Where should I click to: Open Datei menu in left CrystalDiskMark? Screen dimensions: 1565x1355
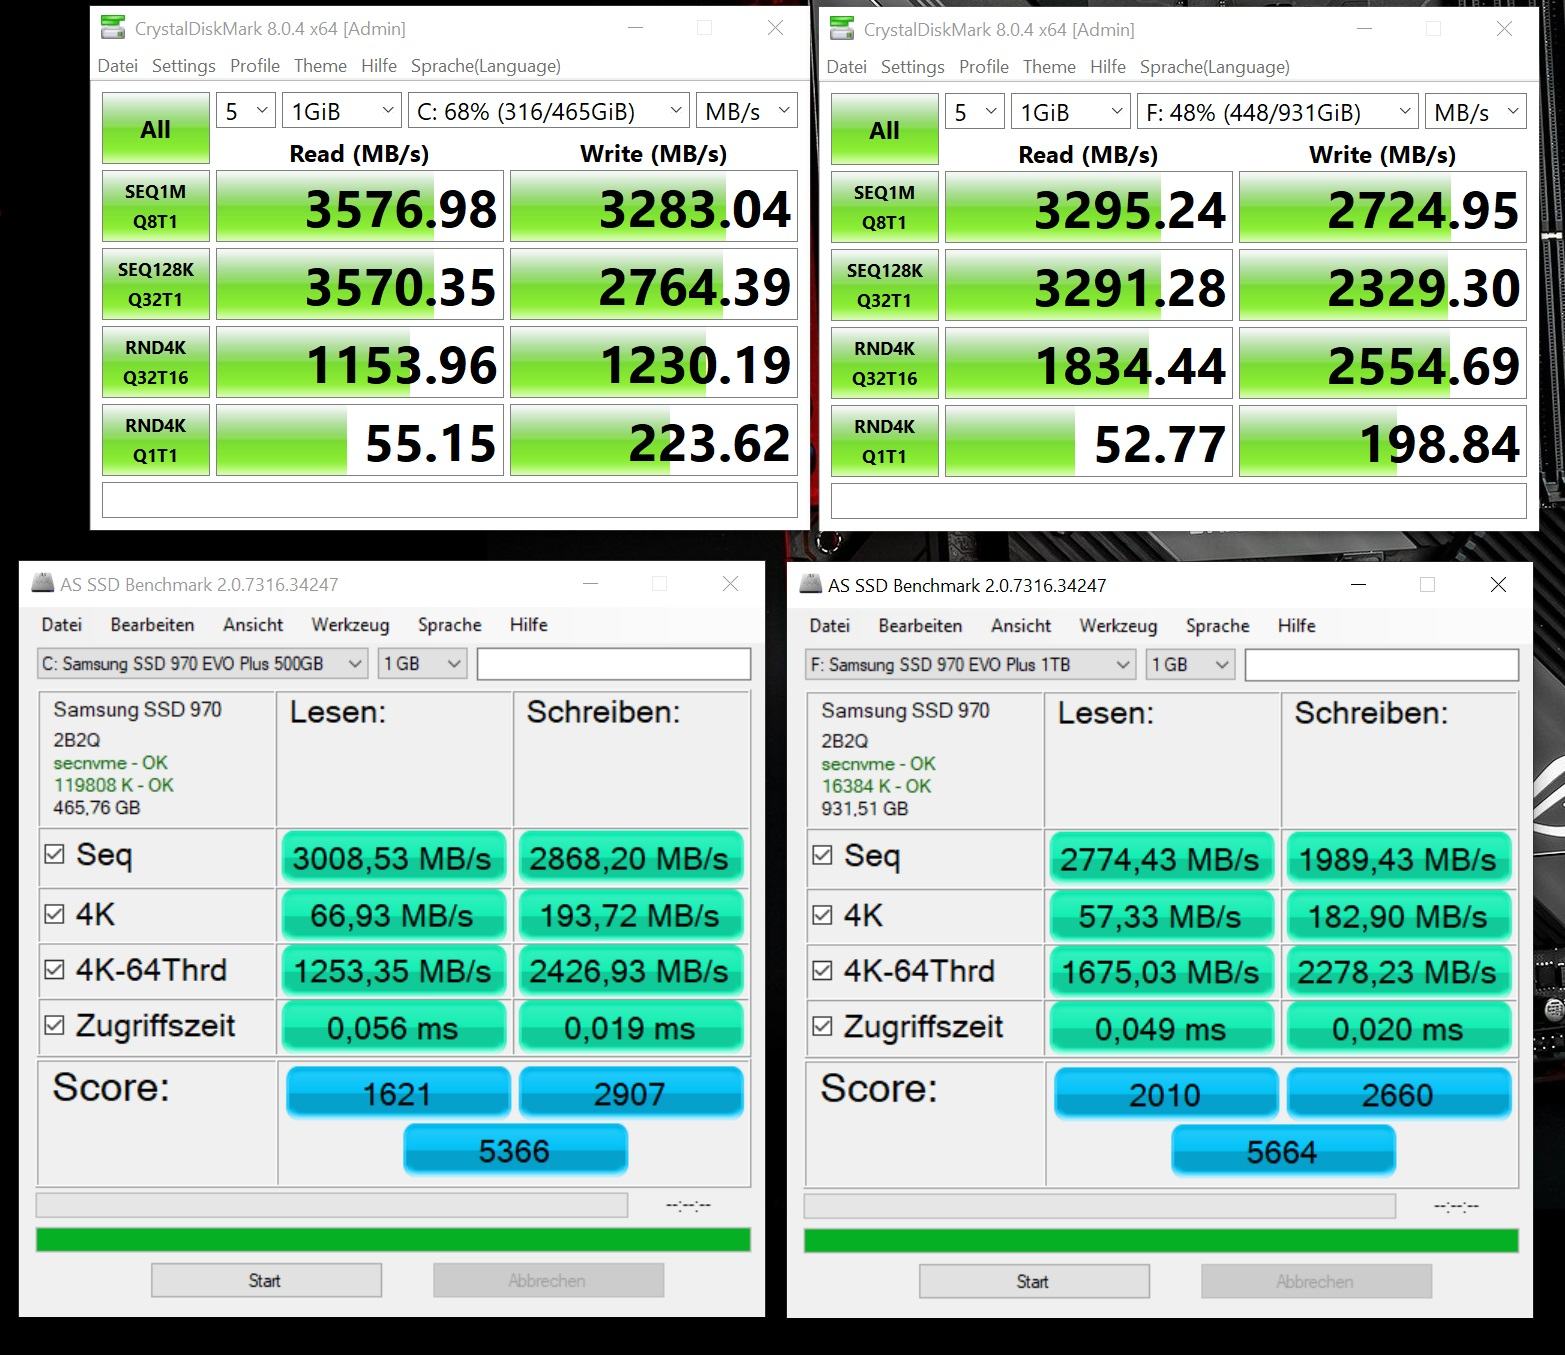click(x=118, y=65)
